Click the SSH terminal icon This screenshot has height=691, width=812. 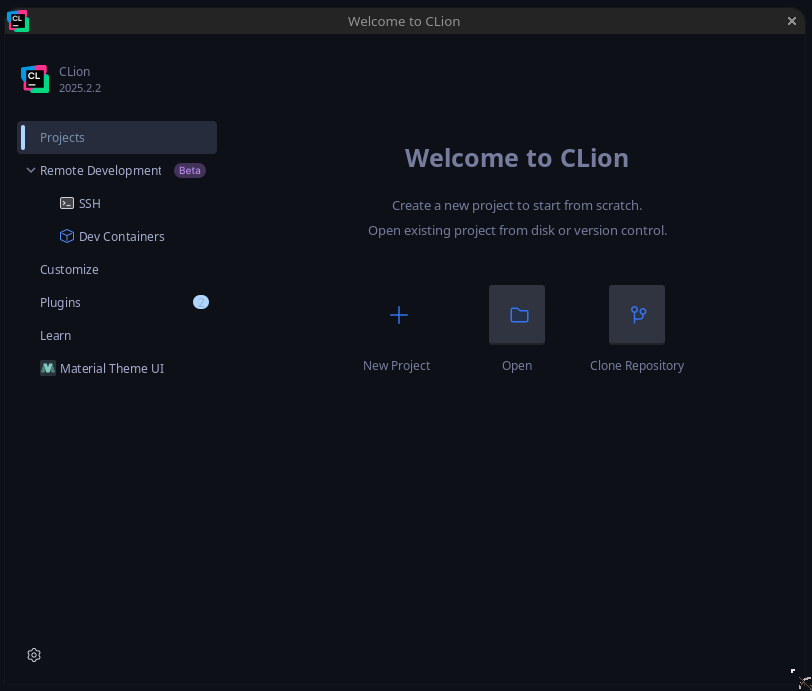pyautogui.click(x=67, y=203)
